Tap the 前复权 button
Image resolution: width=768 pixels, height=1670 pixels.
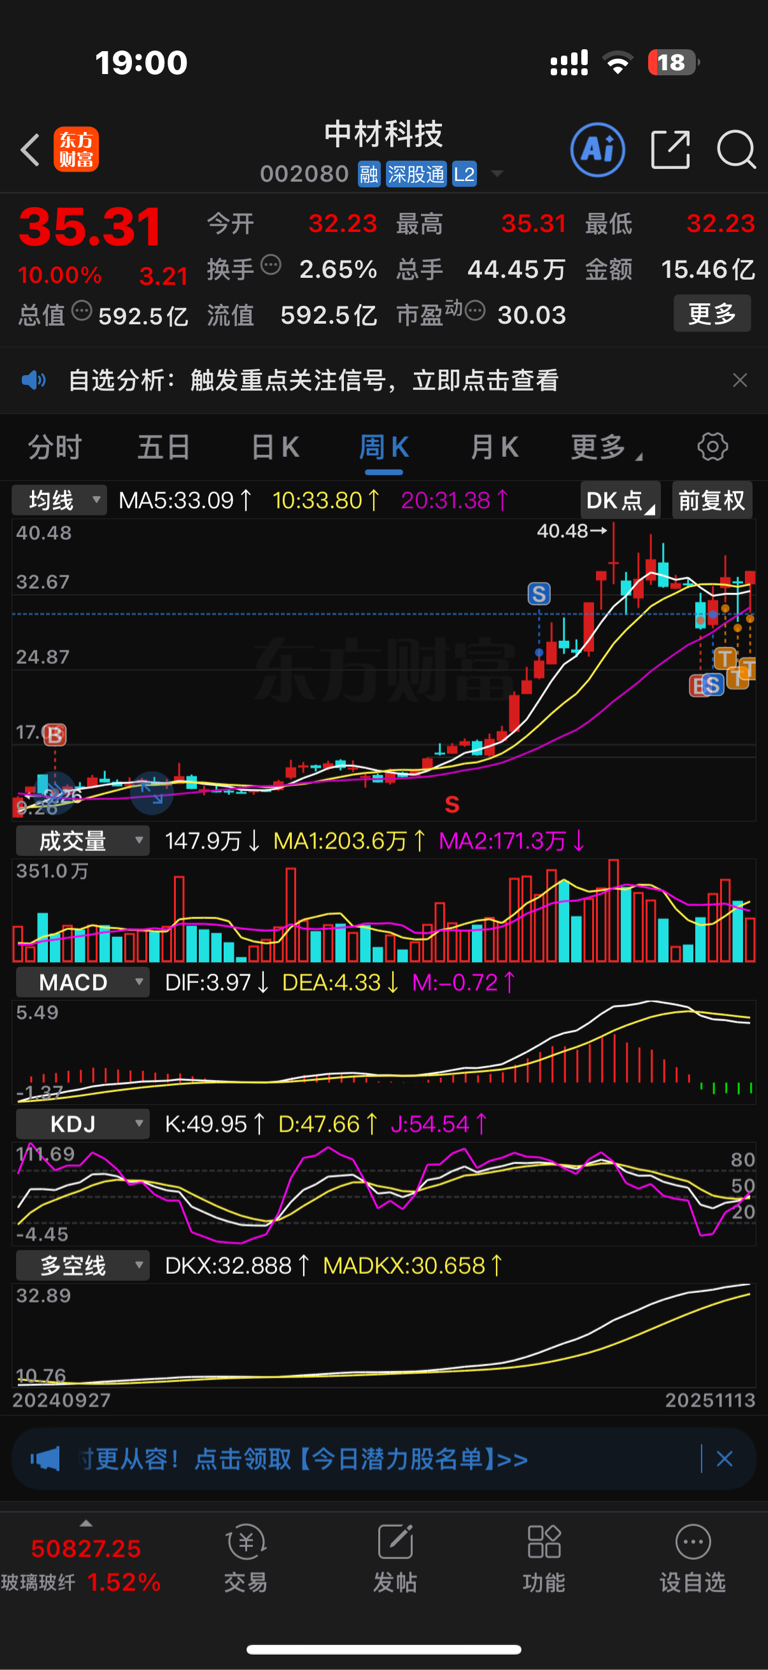coord(712,500)
